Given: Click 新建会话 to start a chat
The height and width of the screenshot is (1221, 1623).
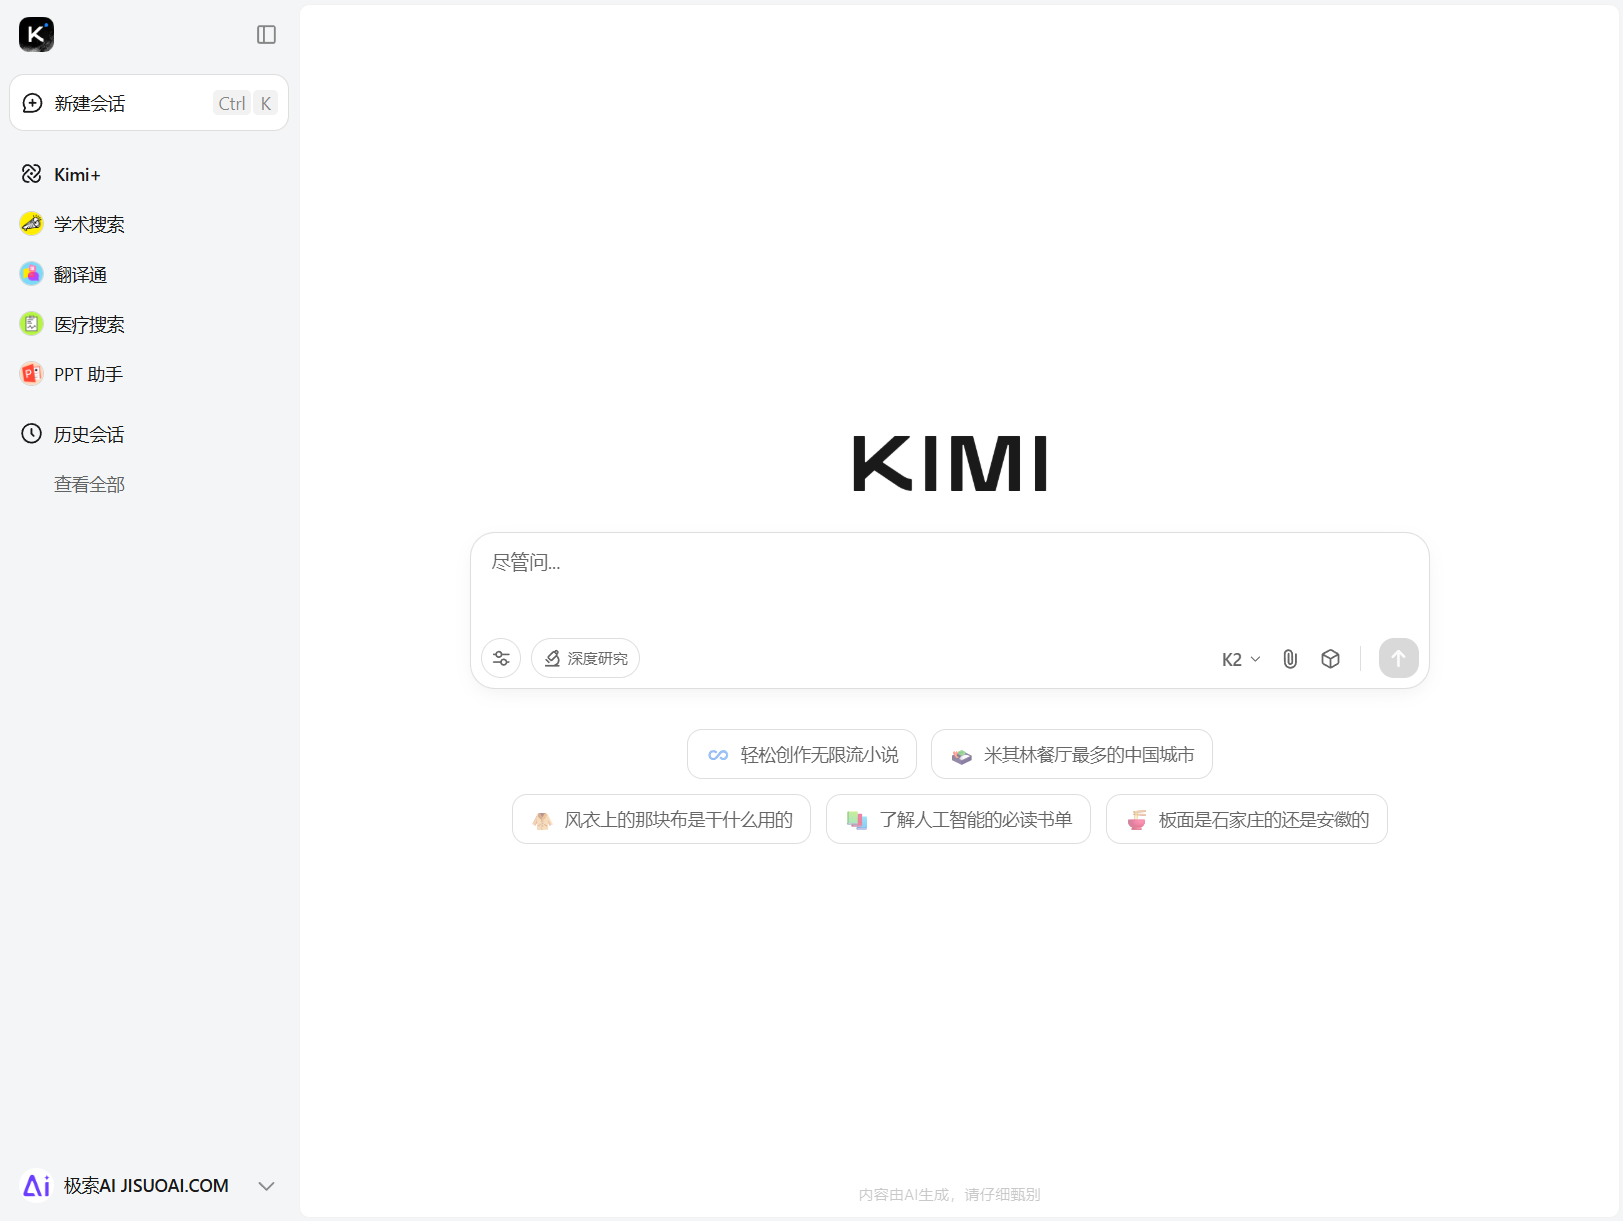Looking at the screenshot, I should point(90,103).
